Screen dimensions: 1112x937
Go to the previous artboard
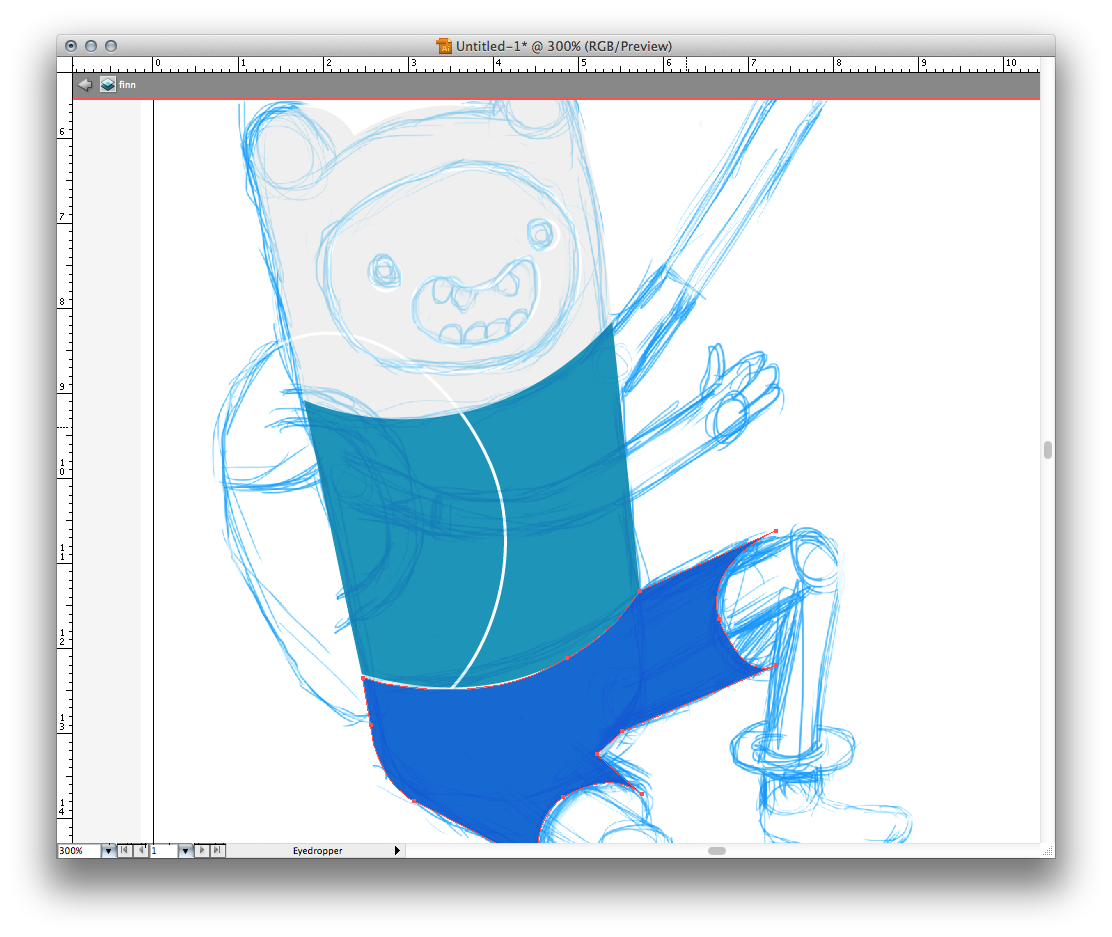click(140, 850)
